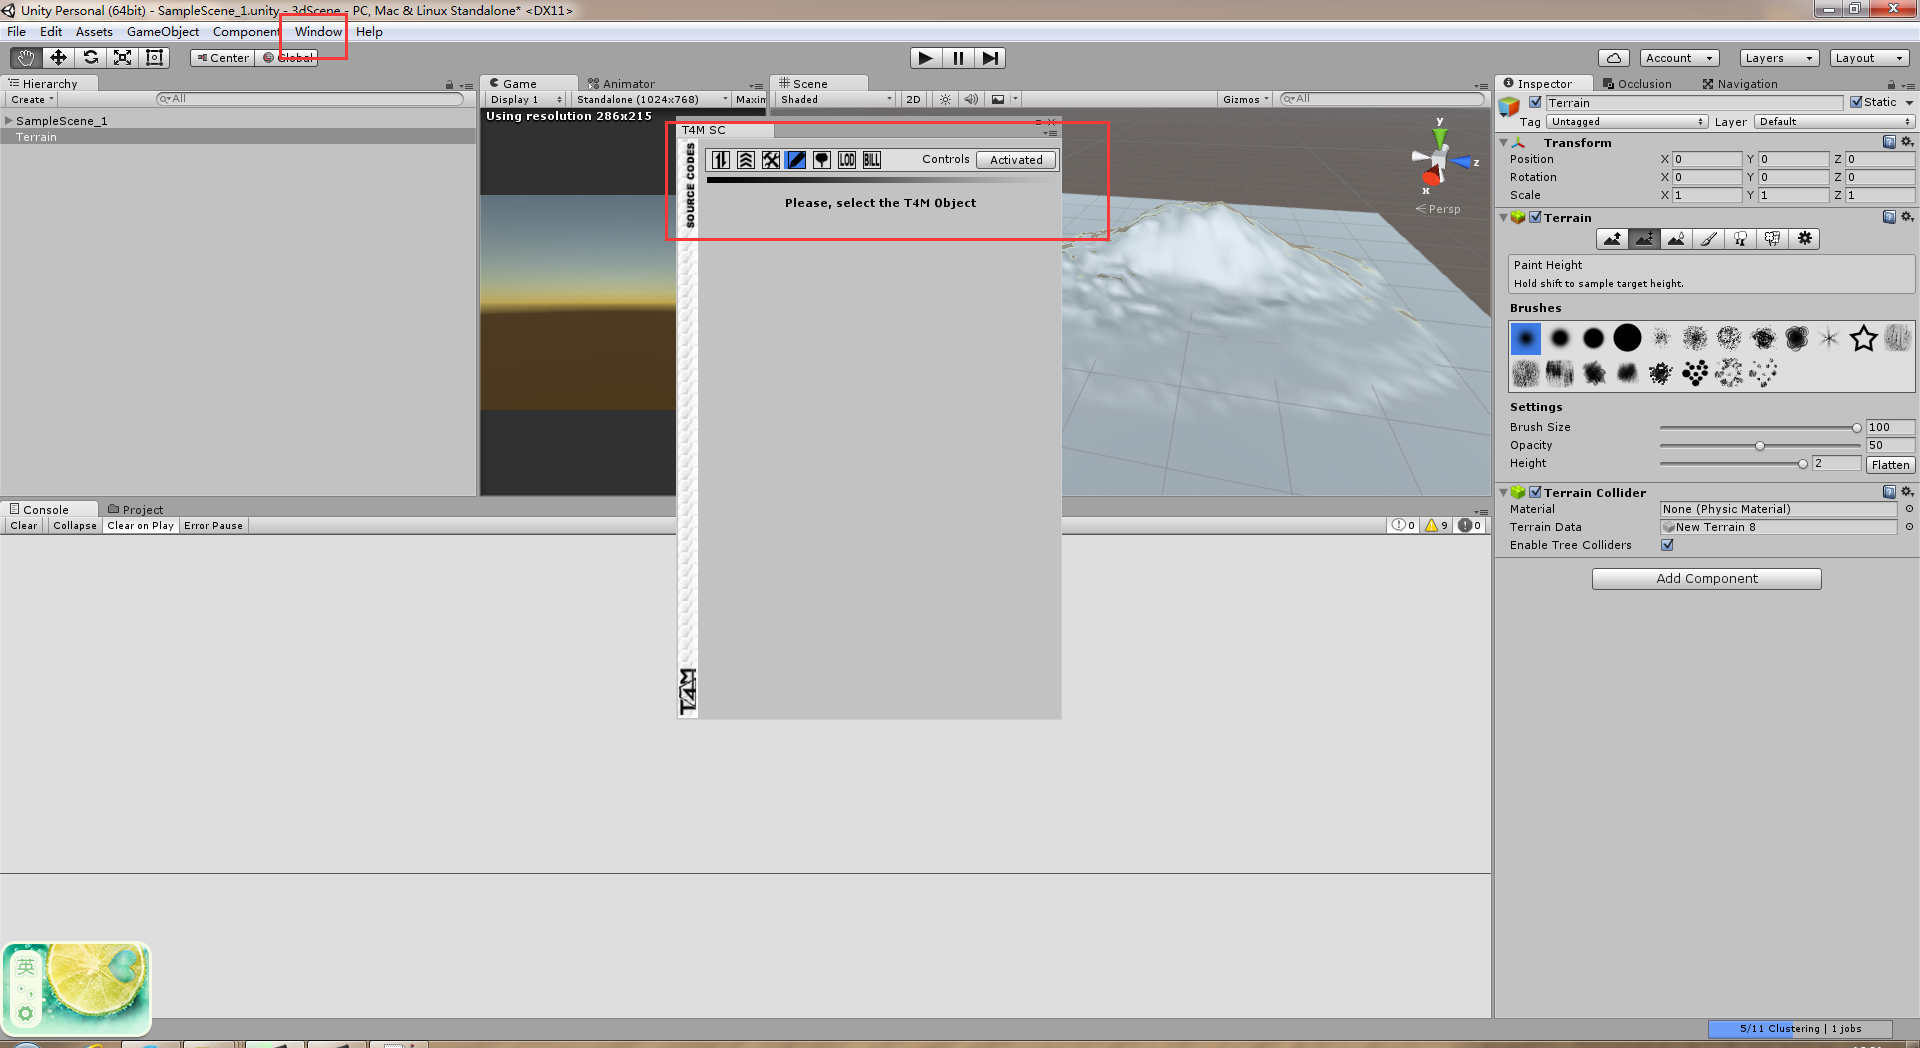1920x1048 pixels.
Task: Toggle Clear on Play in Console
Action: click(x=140, y=526)
